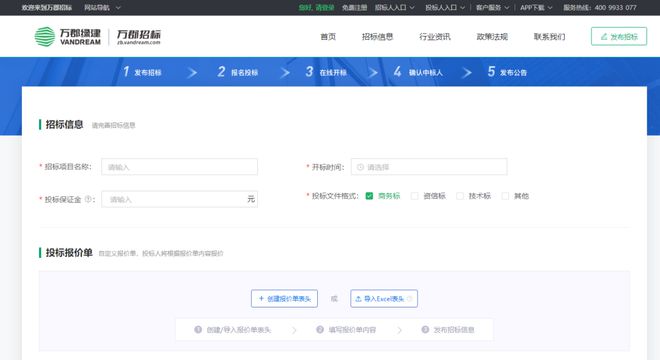Click the clock icon in 开标时间 field
660x360 pixels.
360,167
